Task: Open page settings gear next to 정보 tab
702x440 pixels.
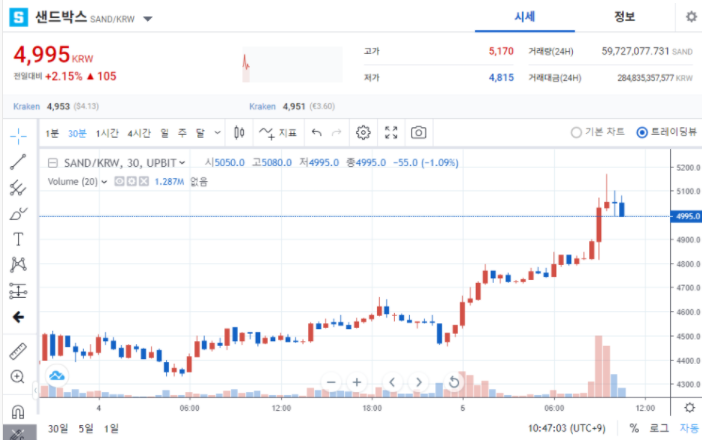Action: click(x=691, y=17)
